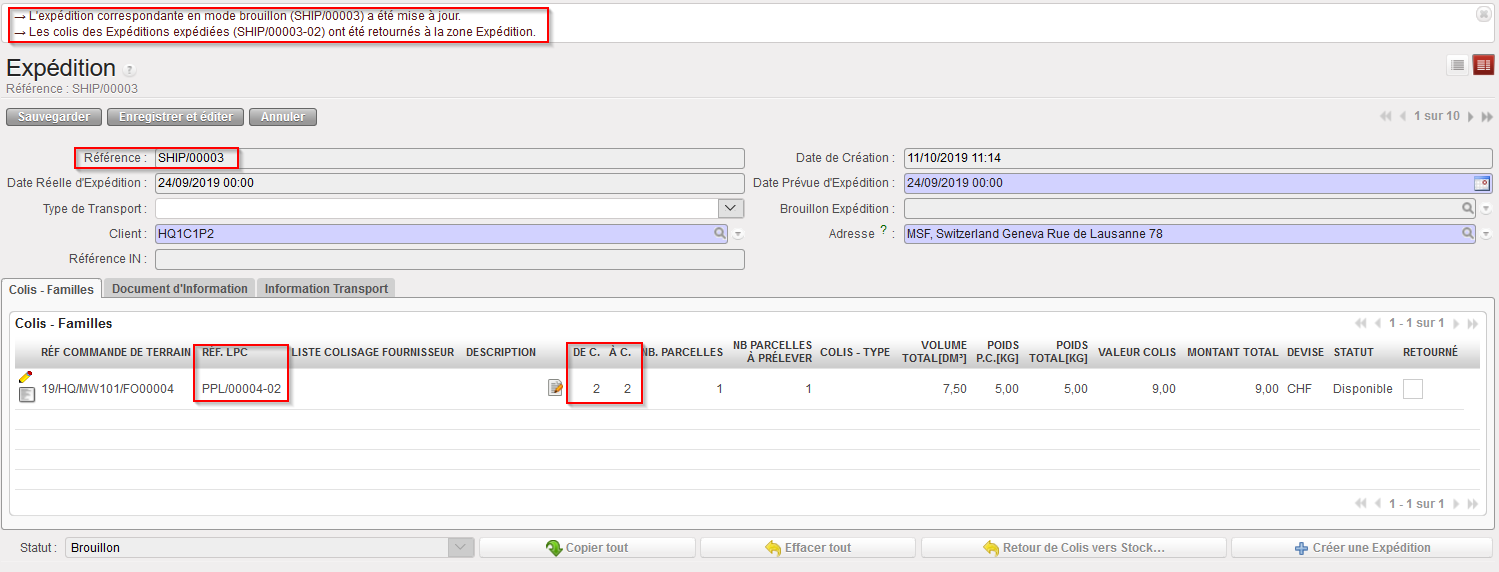Click Créer une Expédition button

[1362, 548]
